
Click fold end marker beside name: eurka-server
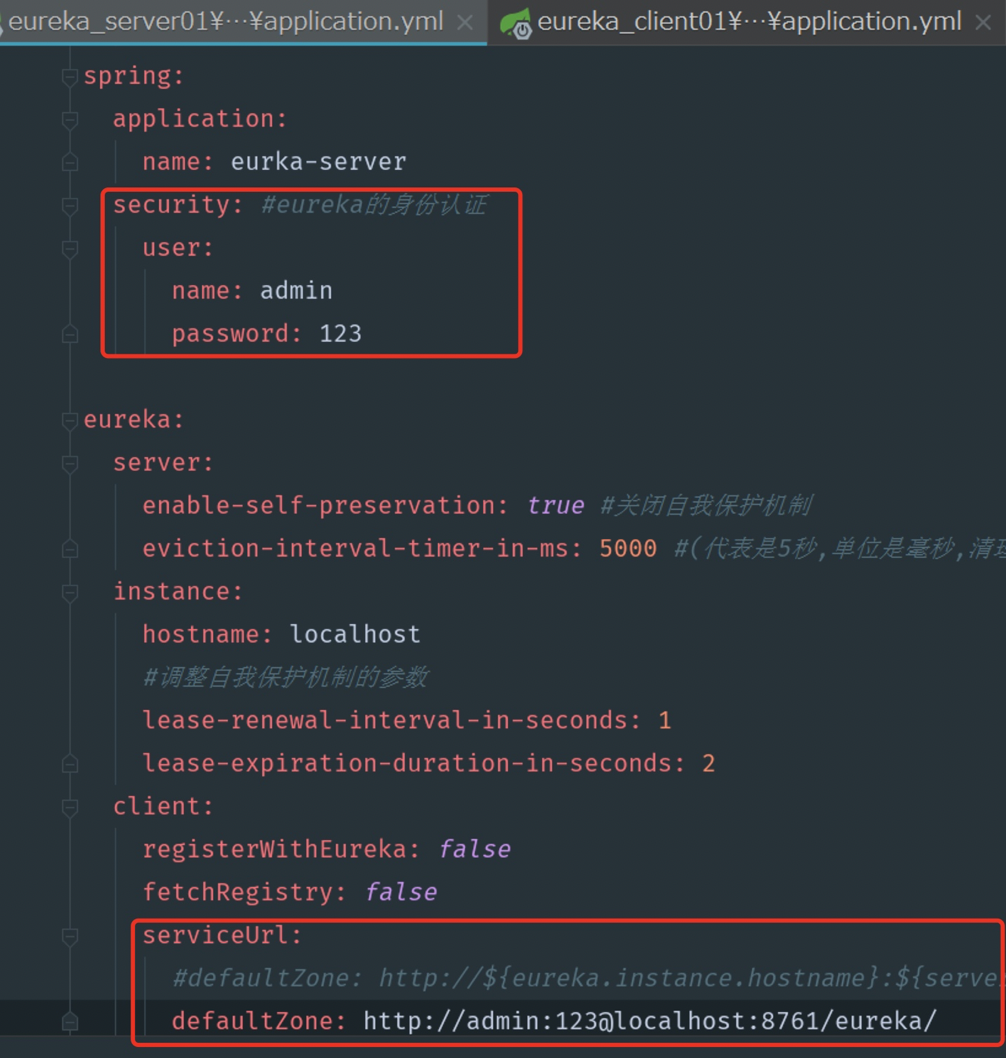point(69,163)
